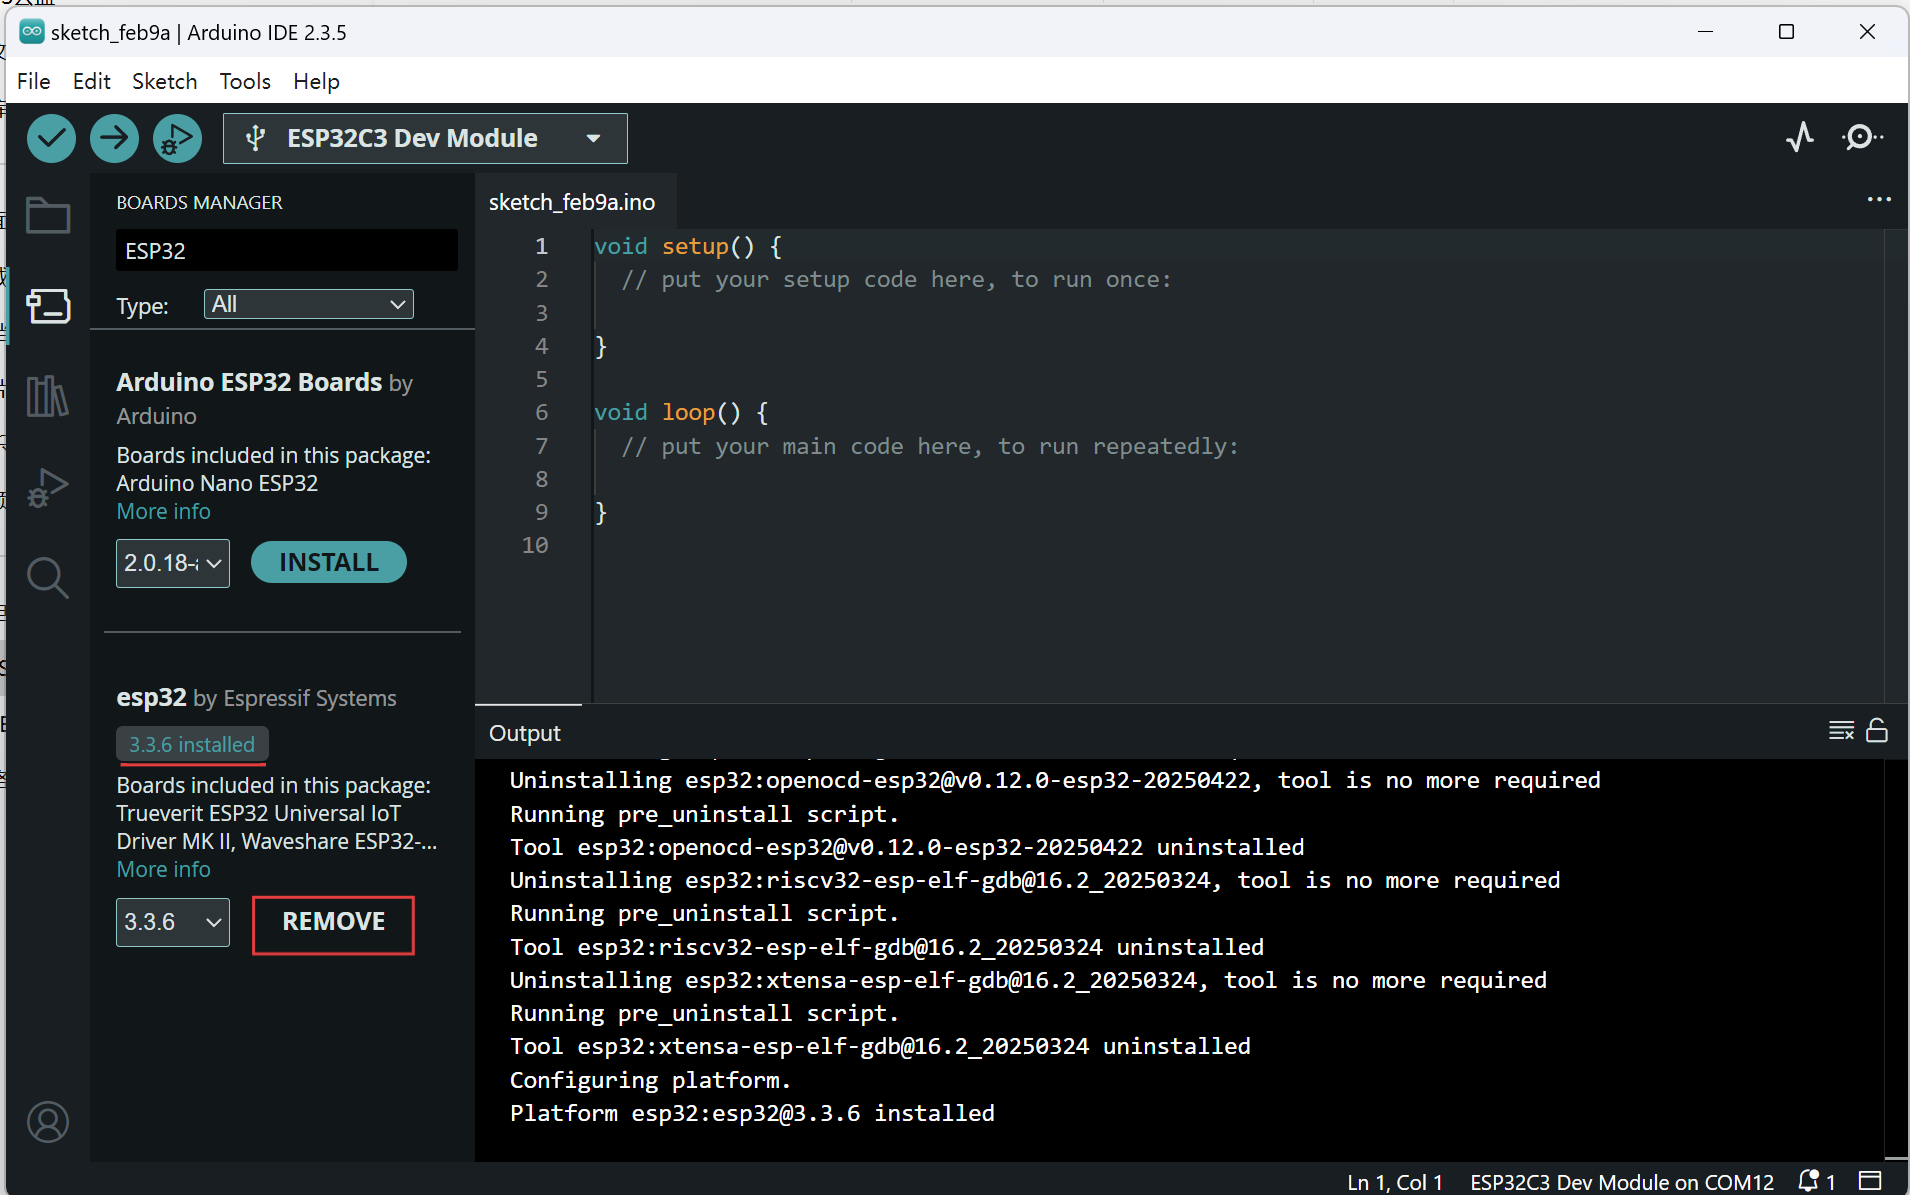Toggle the Output scroll lock icon
The width and height of the screenshot is (1910, 1195).
(1877, 731)
